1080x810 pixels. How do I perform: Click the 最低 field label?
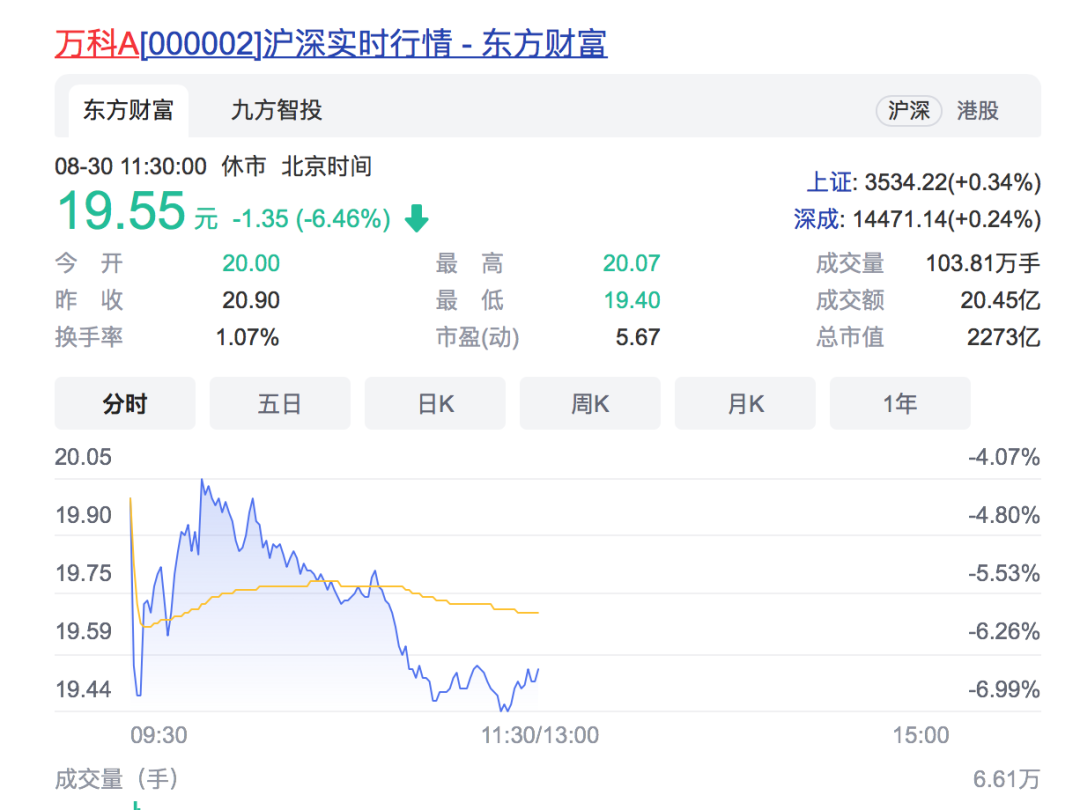pos(470,300)
